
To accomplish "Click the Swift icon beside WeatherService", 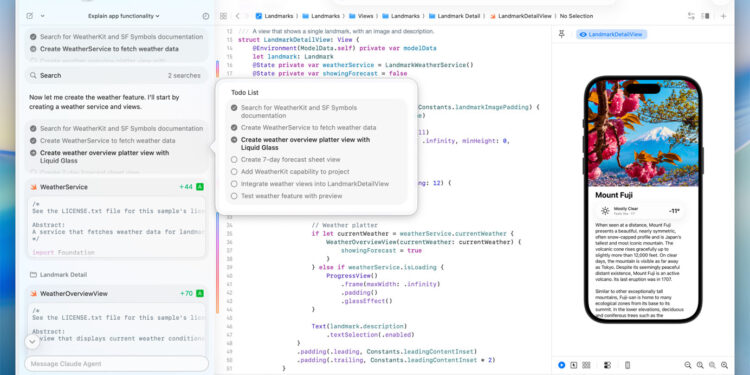I will pos(33,187).
